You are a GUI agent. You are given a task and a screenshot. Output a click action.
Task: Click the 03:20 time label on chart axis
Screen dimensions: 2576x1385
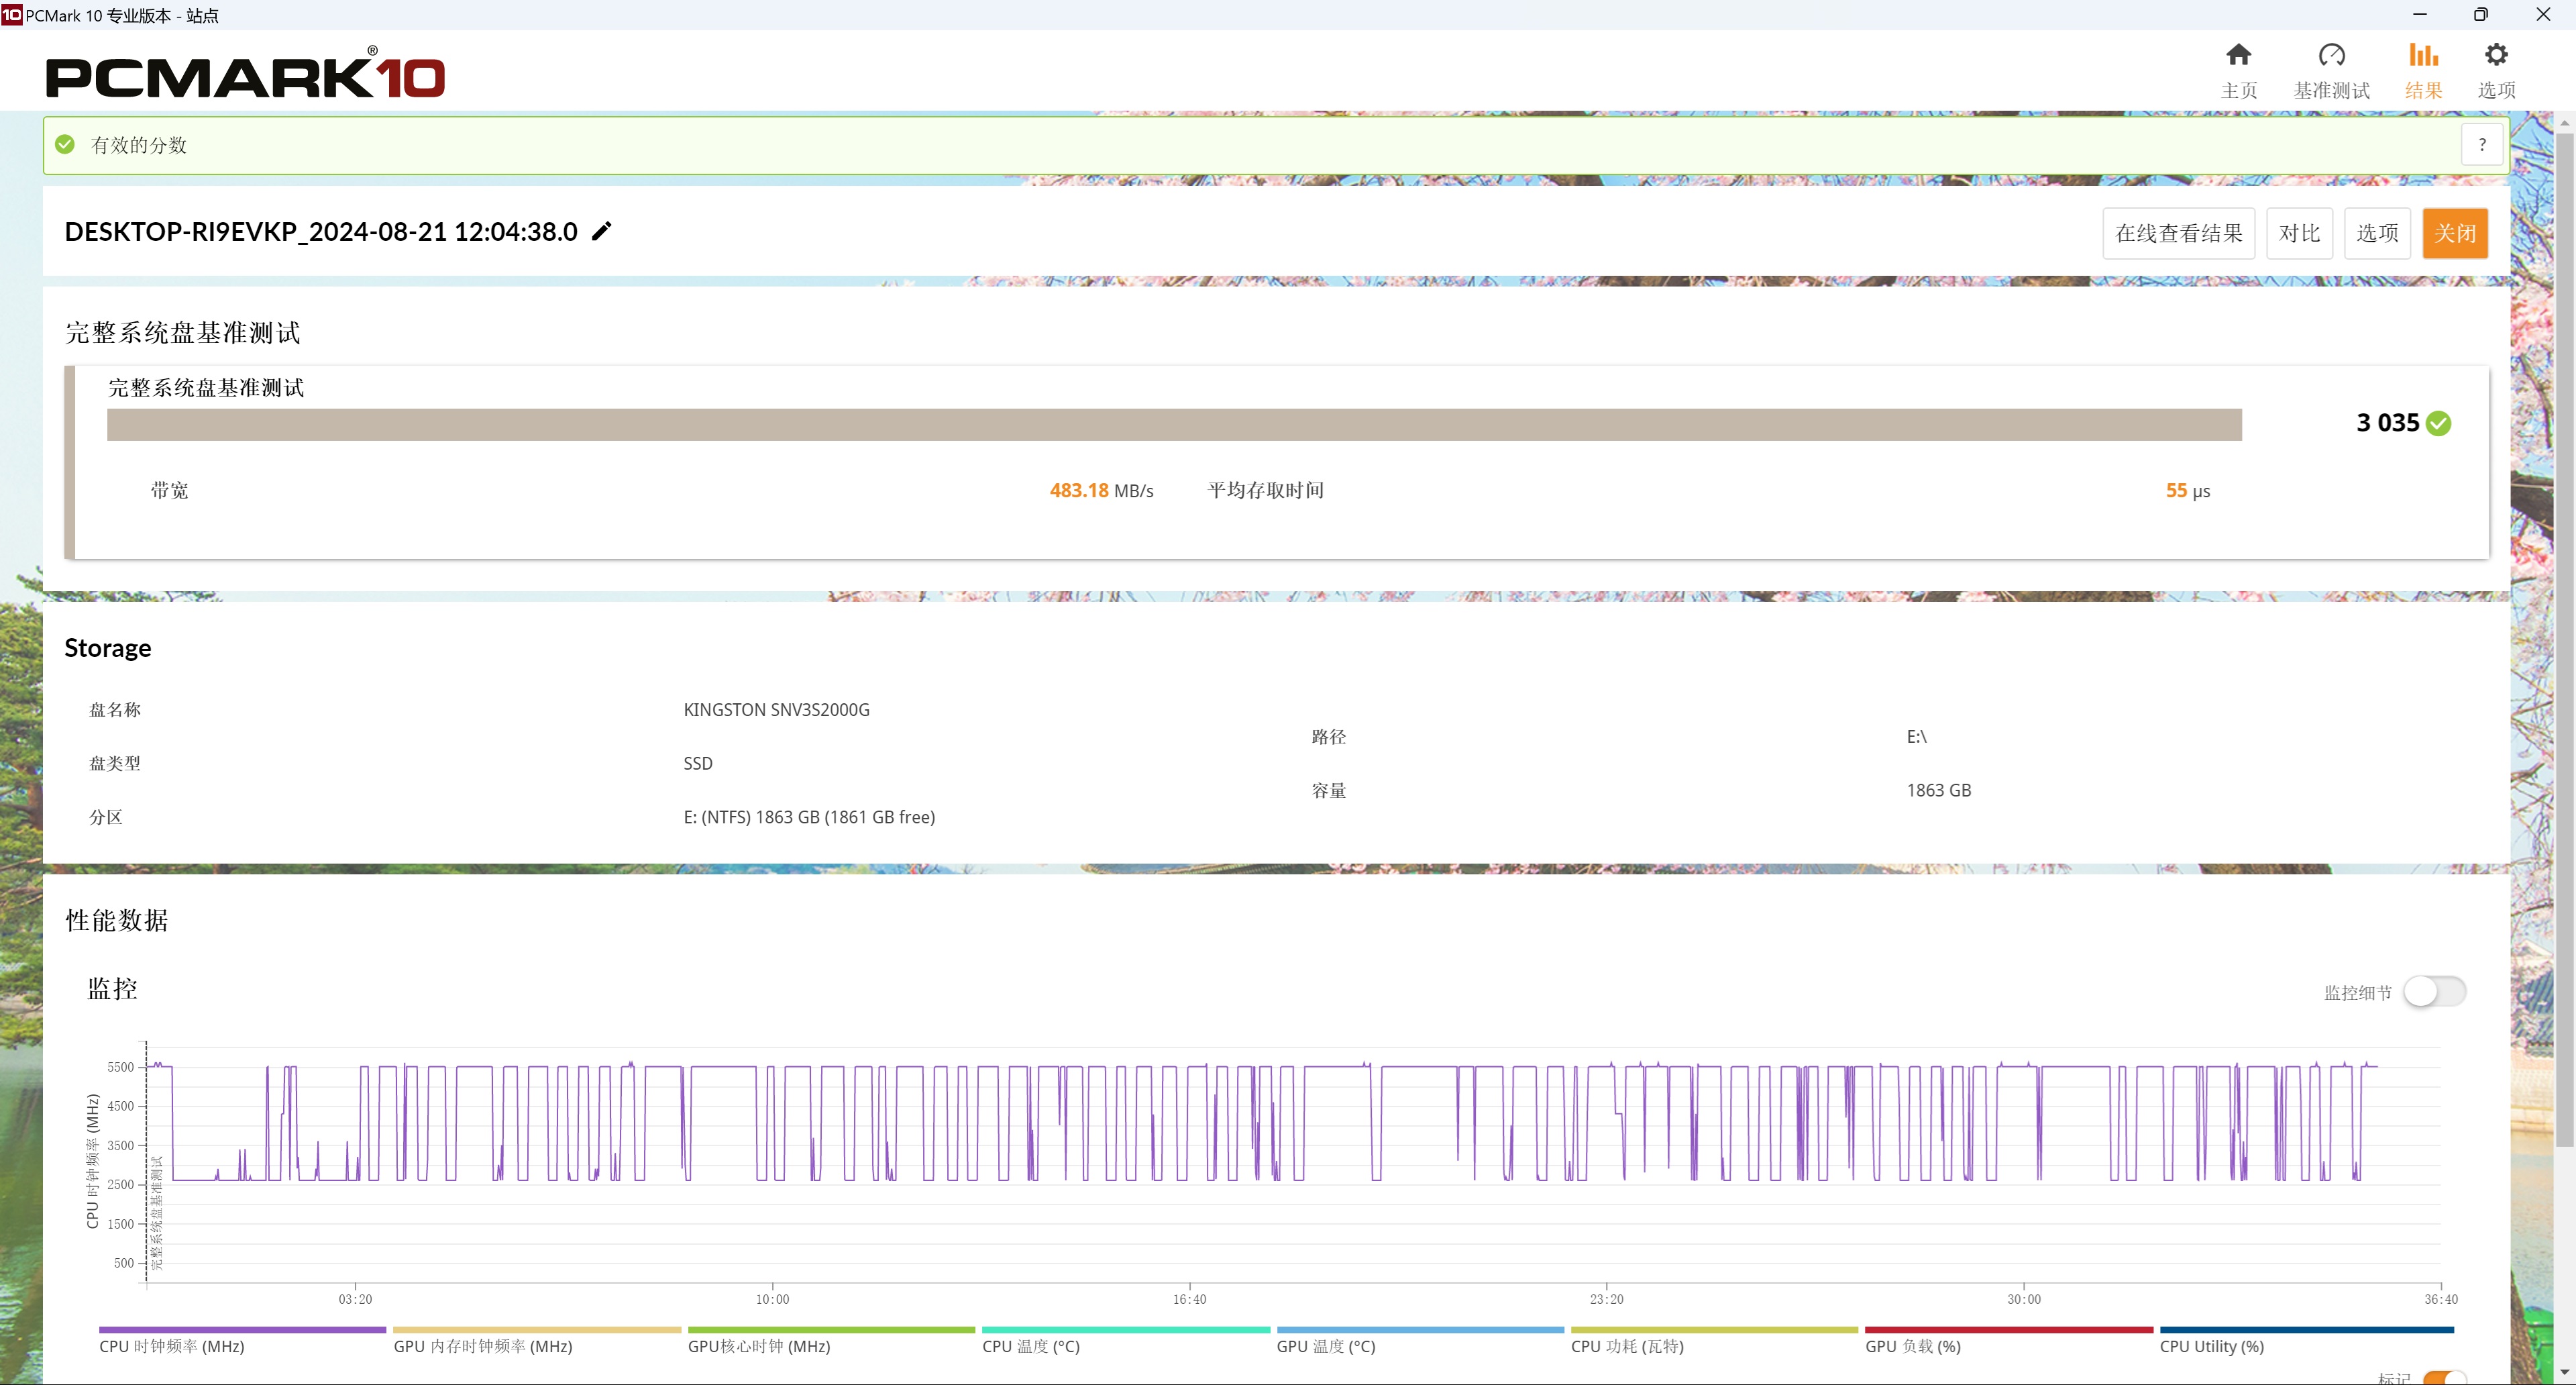(x=355, y=1299)
